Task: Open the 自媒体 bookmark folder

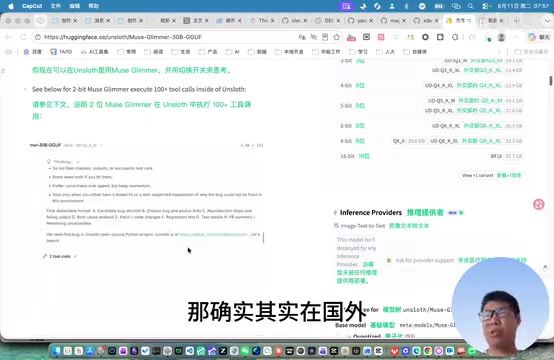Action: click(x=415, y=52)
